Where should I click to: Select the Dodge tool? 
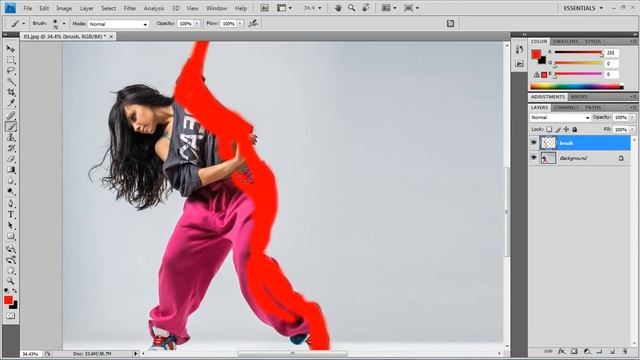click(x=11, y=192)
